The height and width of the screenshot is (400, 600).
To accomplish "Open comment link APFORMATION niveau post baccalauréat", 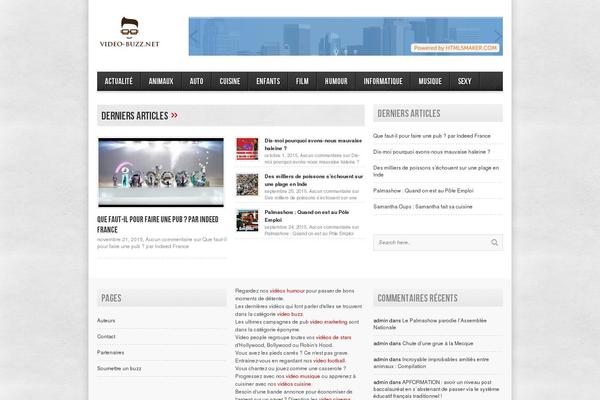I will coord(436,389).
